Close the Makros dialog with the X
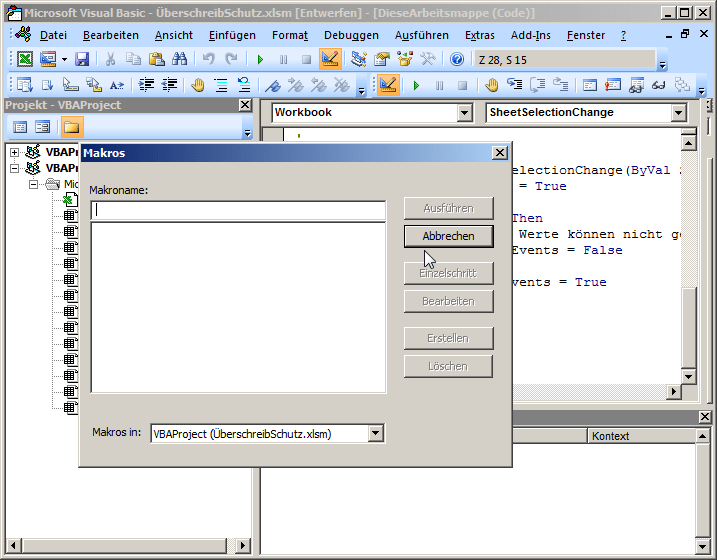 tap(500, 153)
